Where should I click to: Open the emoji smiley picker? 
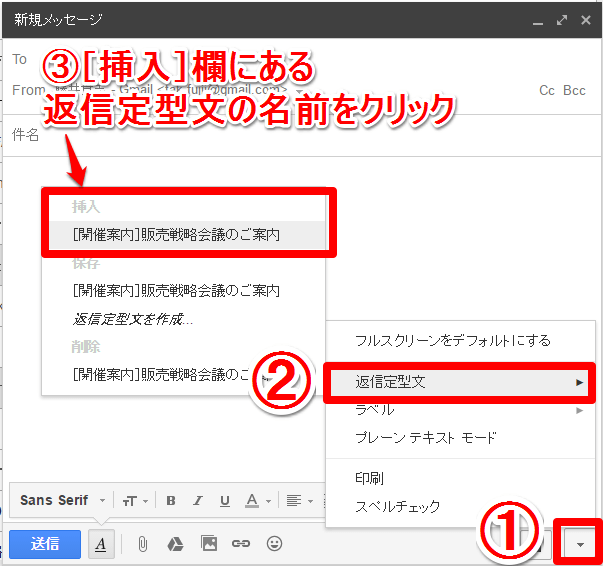tap(274, 544)
